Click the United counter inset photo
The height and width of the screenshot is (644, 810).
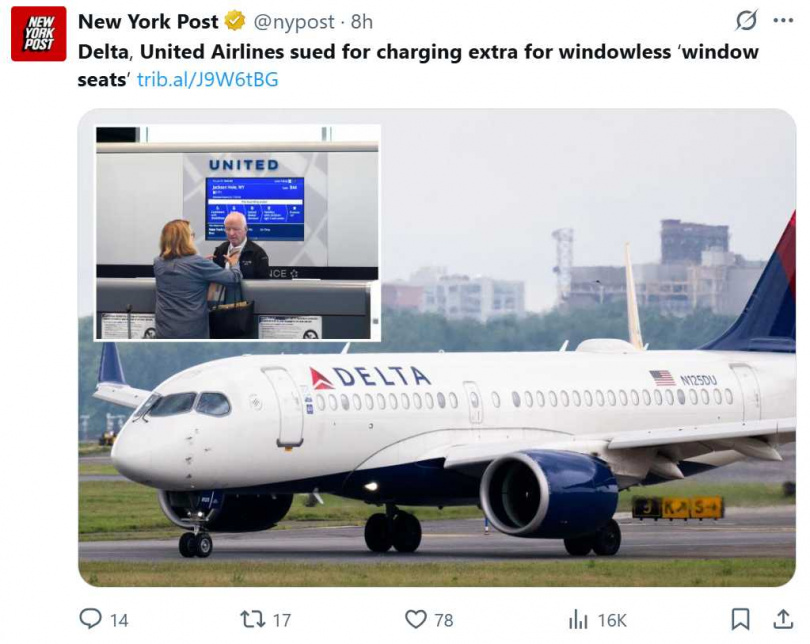[x=238, y=233]
